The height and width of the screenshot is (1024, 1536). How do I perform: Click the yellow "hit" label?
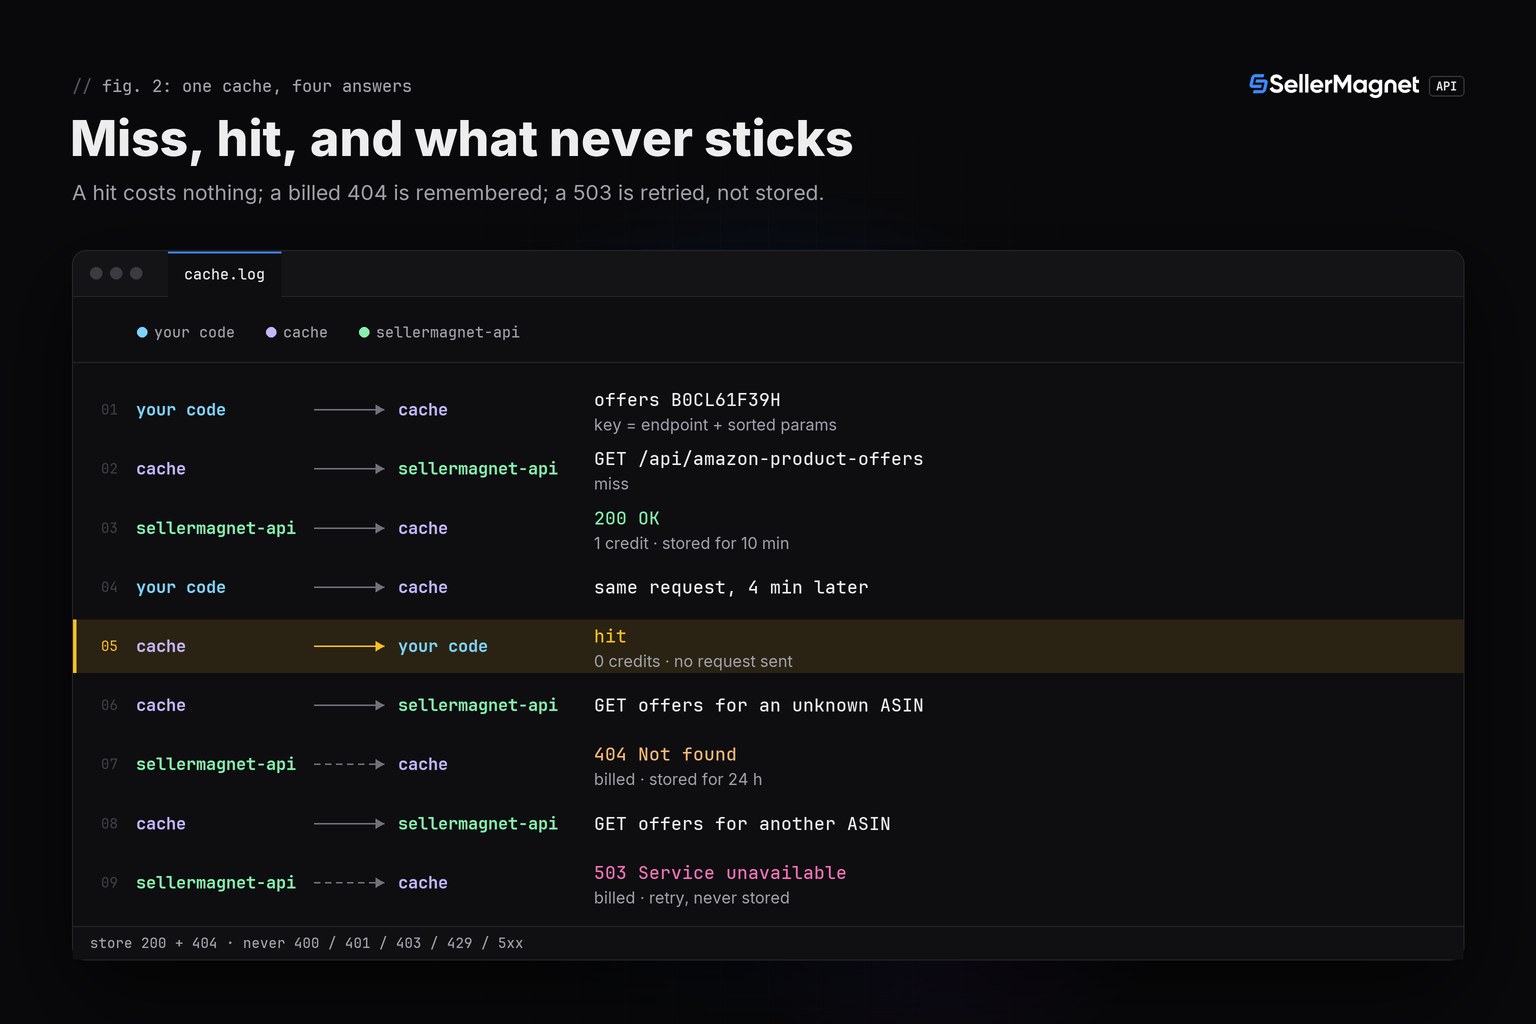(610, 636)
